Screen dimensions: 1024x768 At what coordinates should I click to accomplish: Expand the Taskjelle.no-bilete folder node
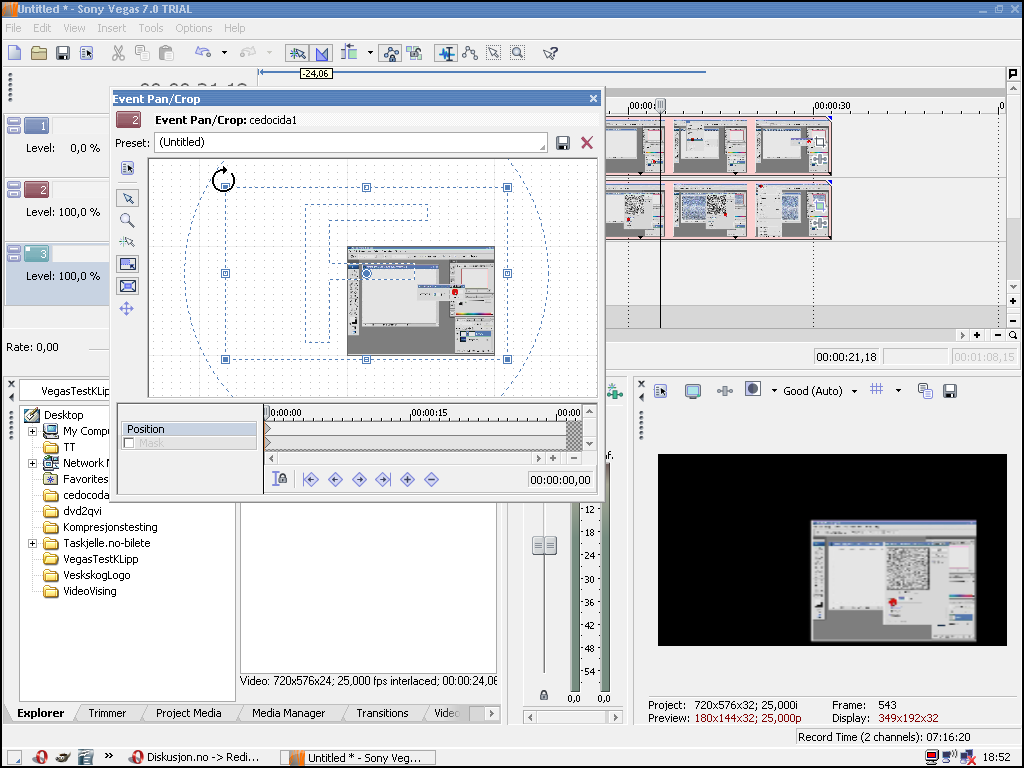33,543
